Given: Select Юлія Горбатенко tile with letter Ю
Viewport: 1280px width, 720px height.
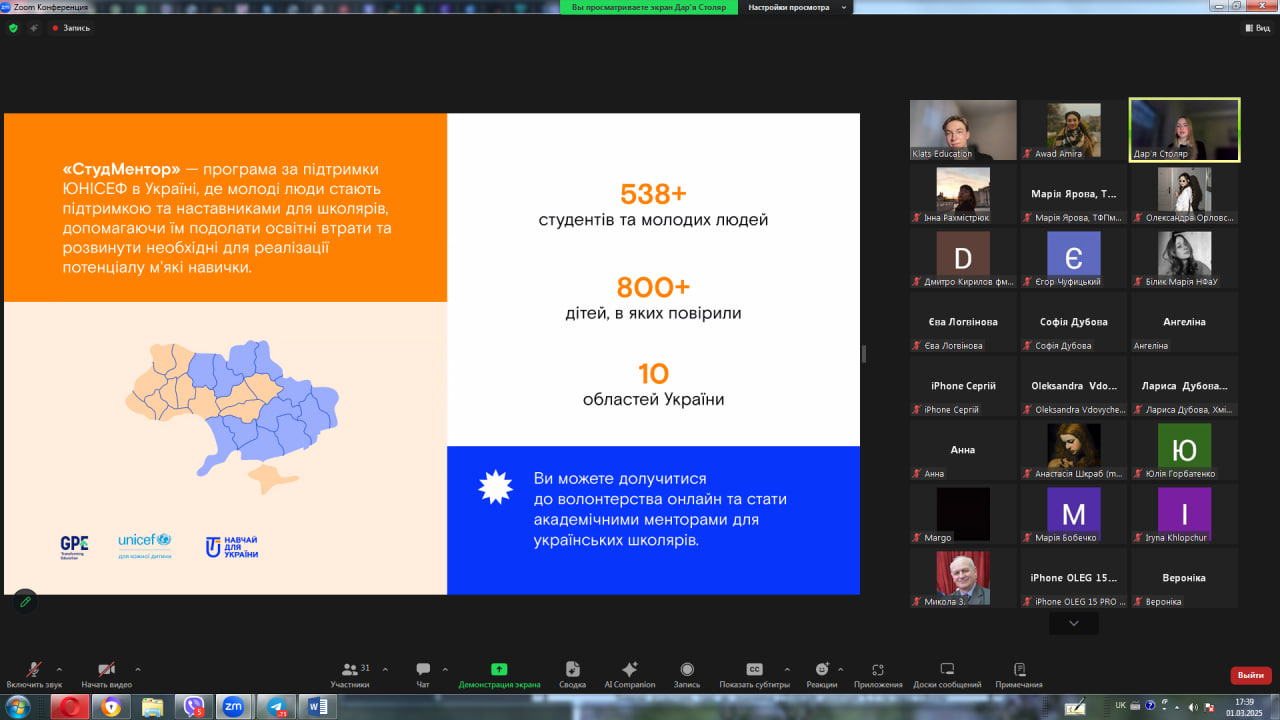Looking at the screenshot, I should pos(1184,450).
